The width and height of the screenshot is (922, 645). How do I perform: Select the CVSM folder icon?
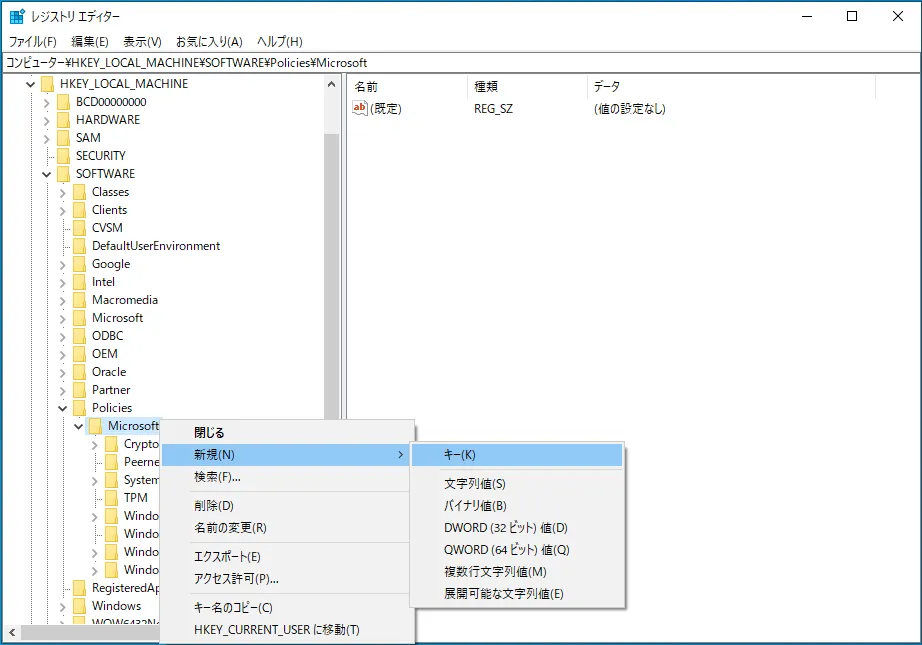[79, 228]
